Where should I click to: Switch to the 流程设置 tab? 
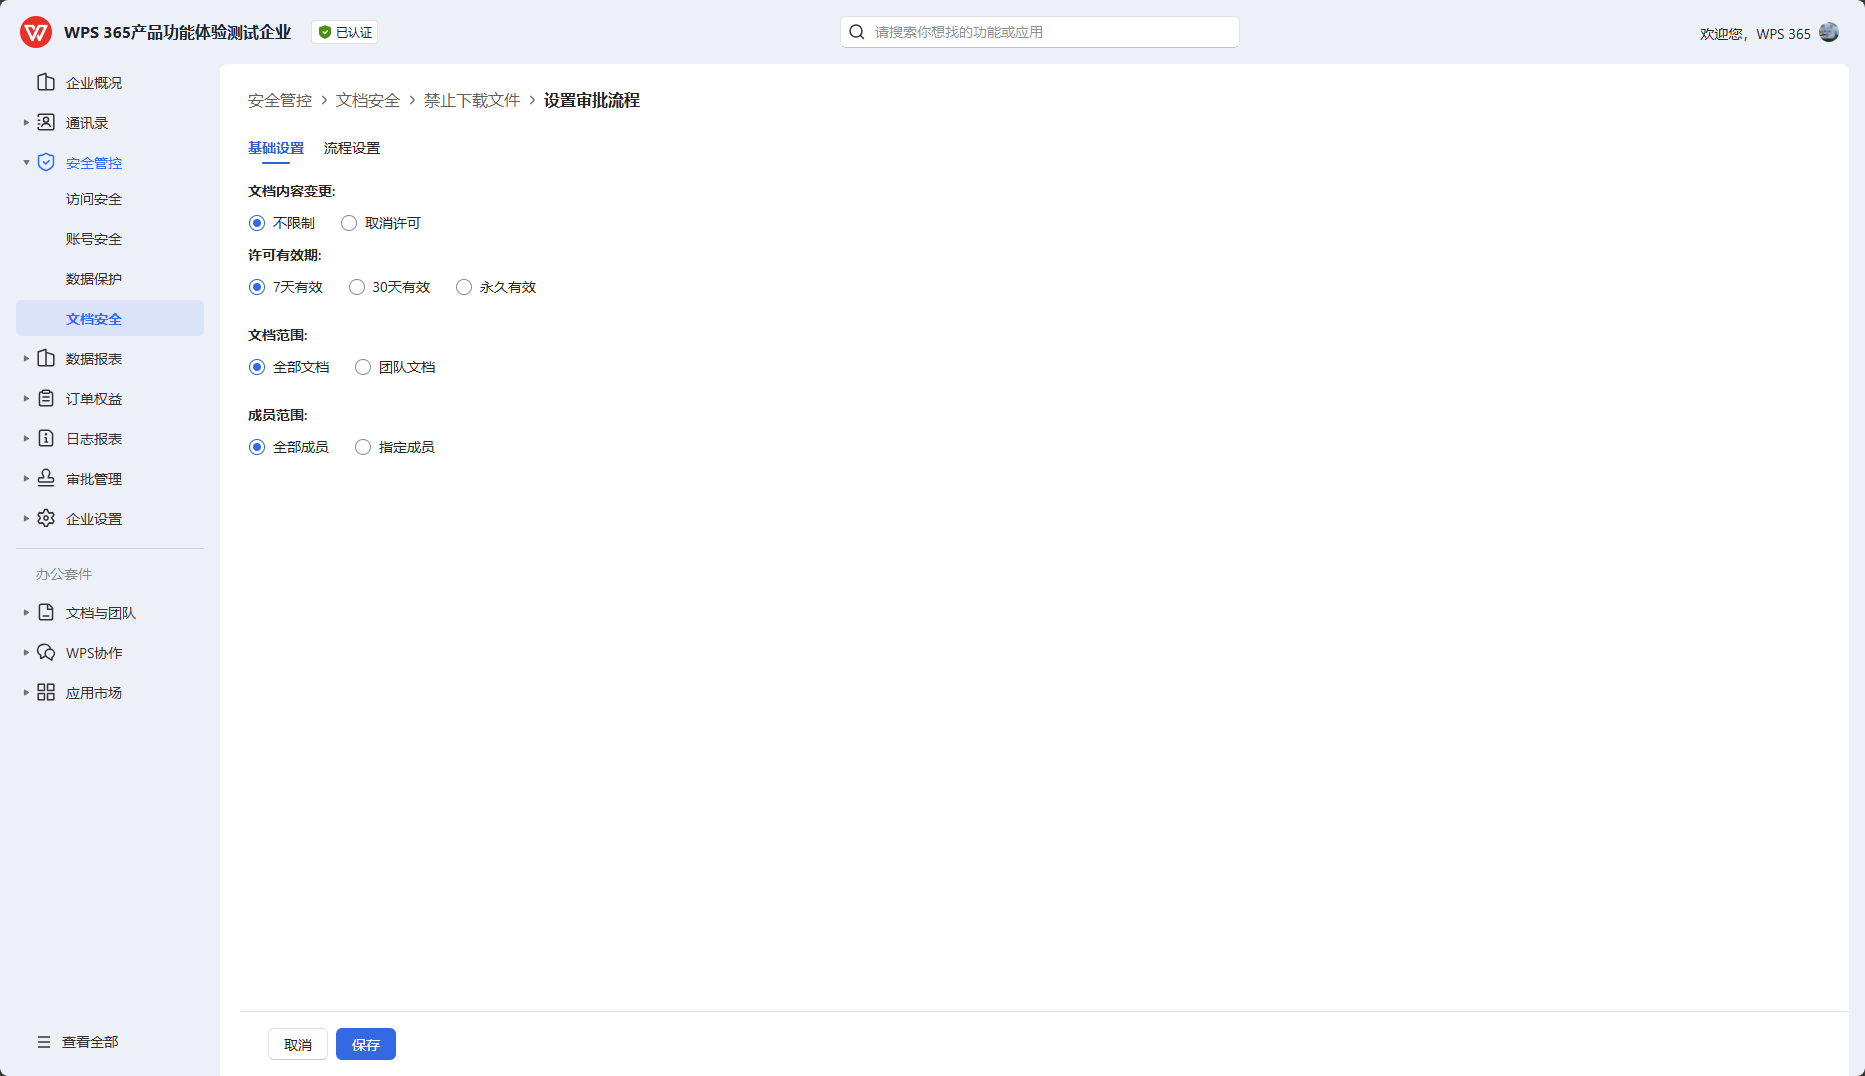(352, 148)
